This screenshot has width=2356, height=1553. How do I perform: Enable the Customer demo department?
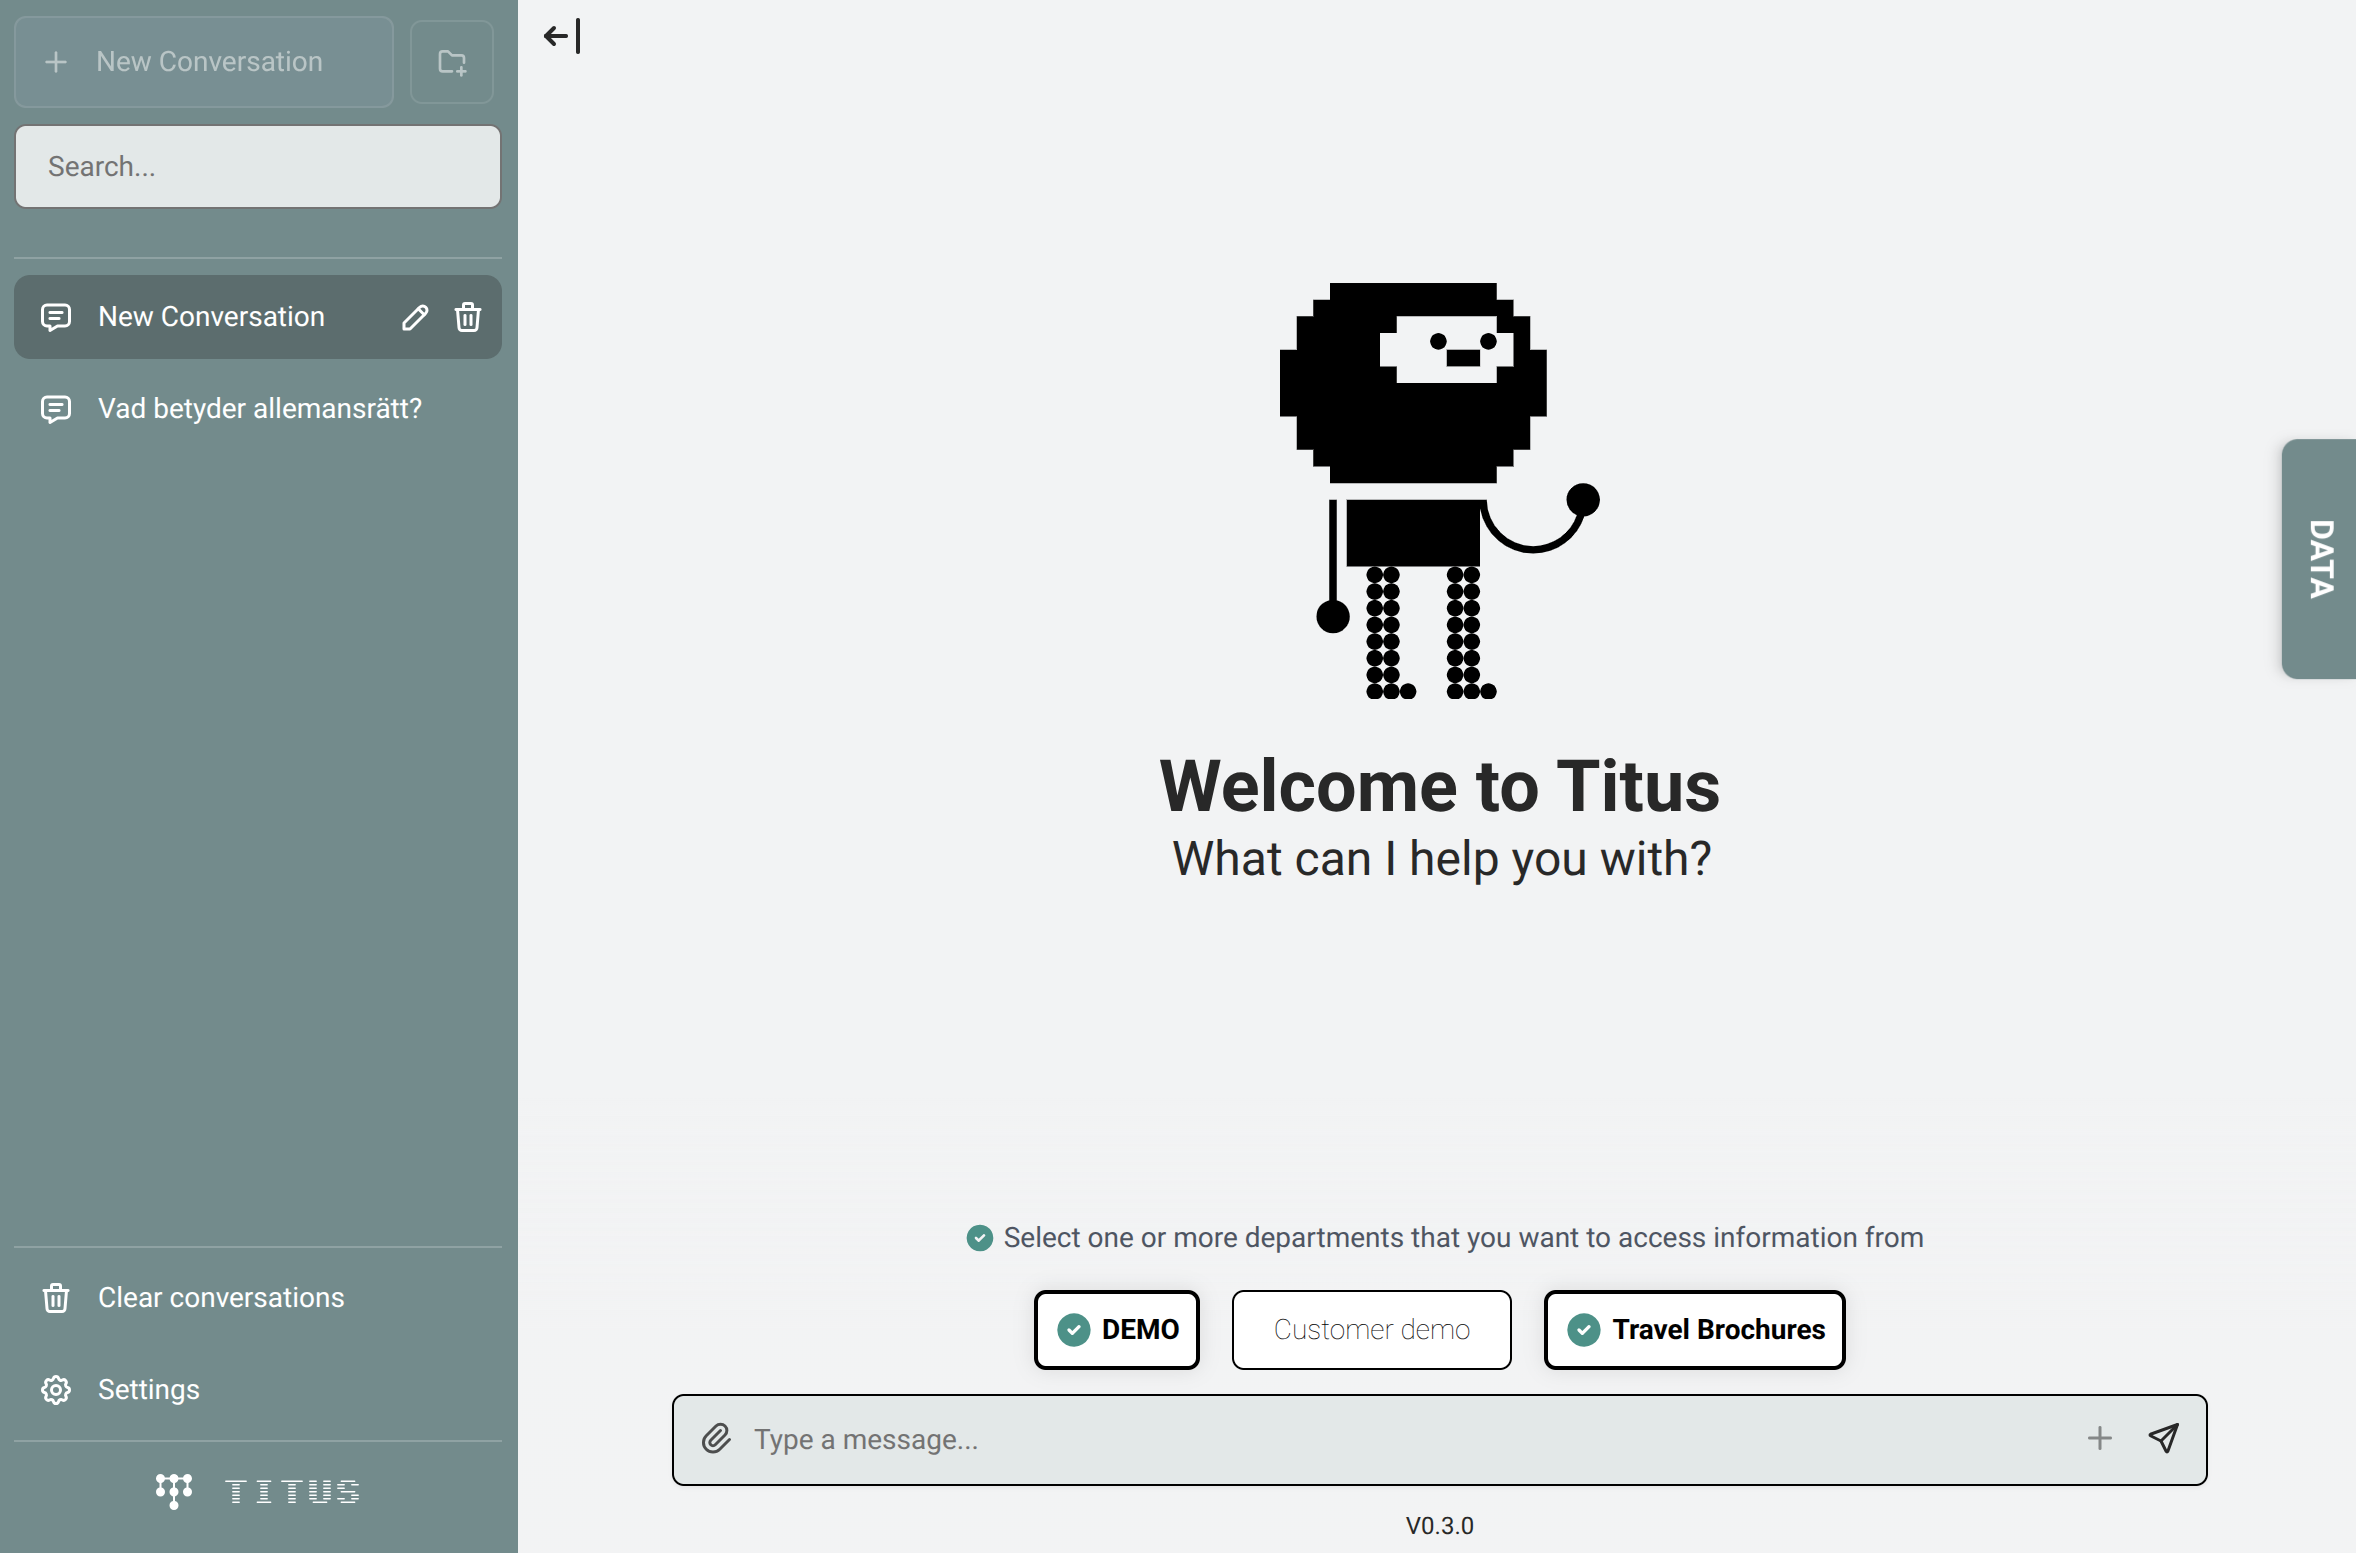click(x=1371, y=1330)
